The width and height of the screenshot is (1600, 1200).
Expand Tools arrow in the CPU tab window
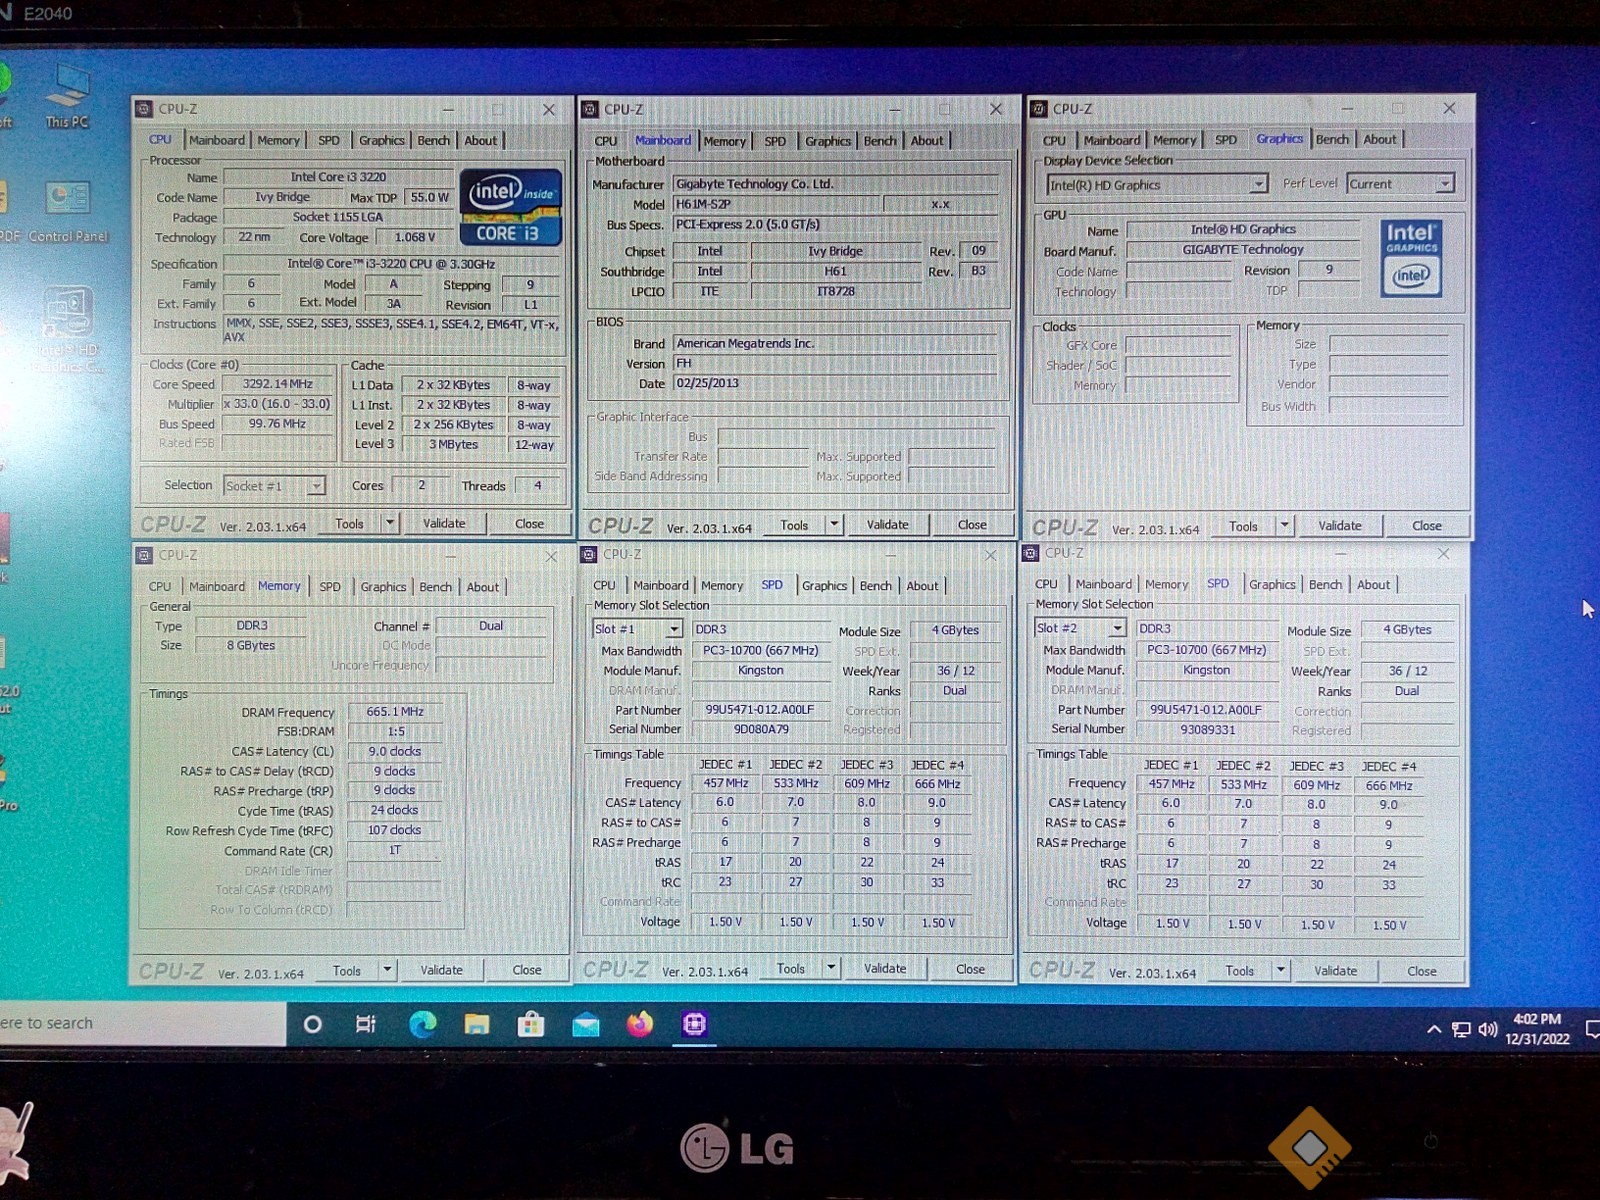click(x=390, y=523)
